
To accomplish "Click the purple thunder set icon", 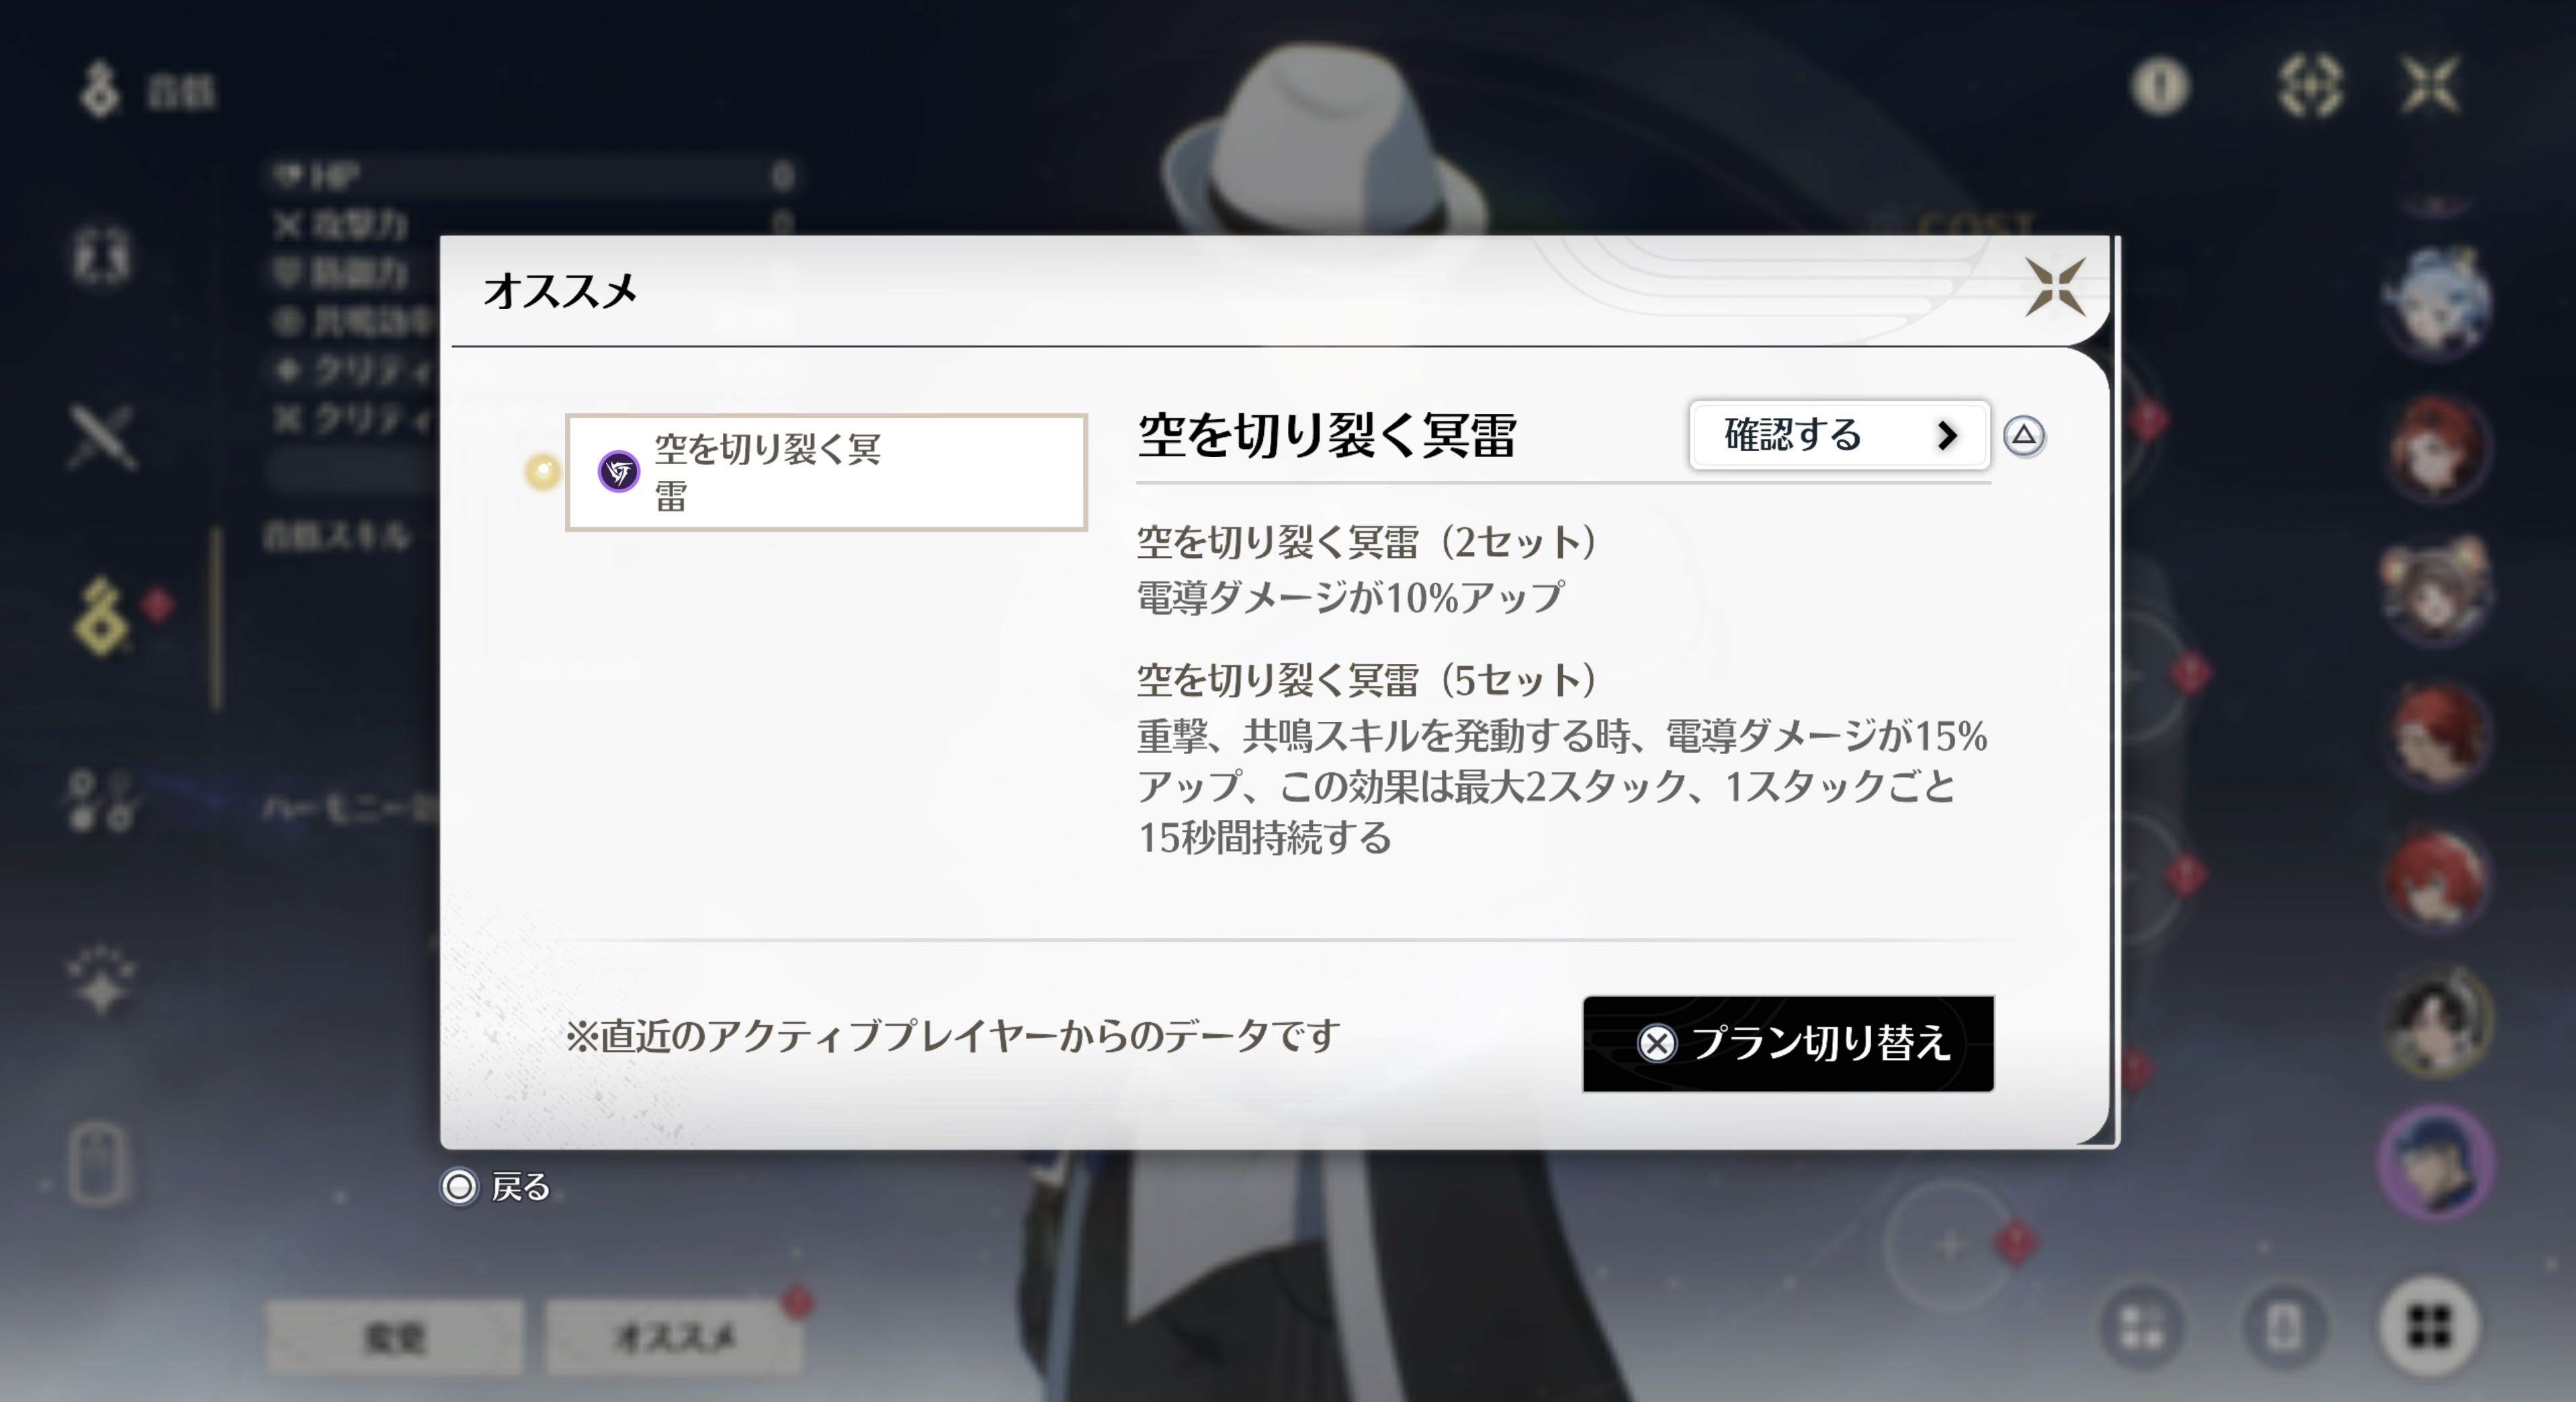I will tap(618, 471).
